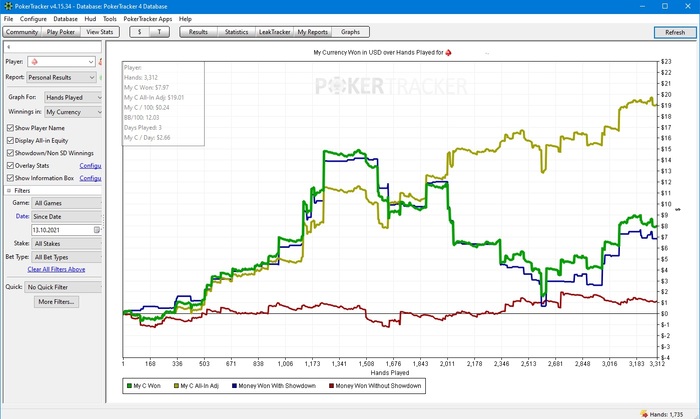Image resolution: width=700 pixels, height=419 pixels.
Task: Open the Configure menu
Action: tap(33, 19)
